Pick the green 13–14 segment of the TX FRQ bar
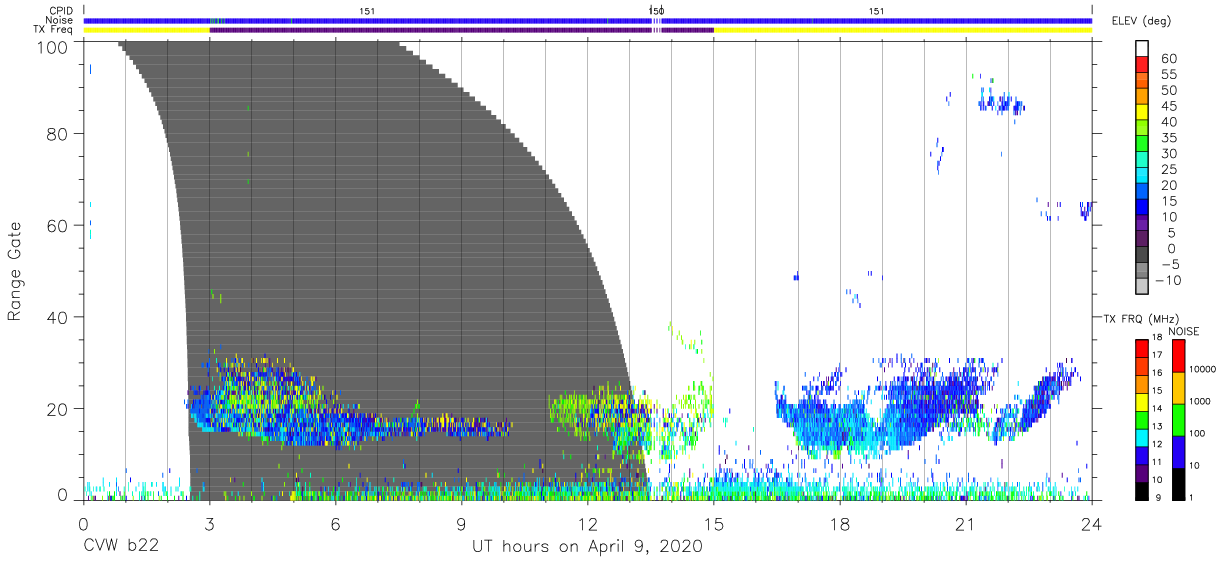 tap(1142, 420)
